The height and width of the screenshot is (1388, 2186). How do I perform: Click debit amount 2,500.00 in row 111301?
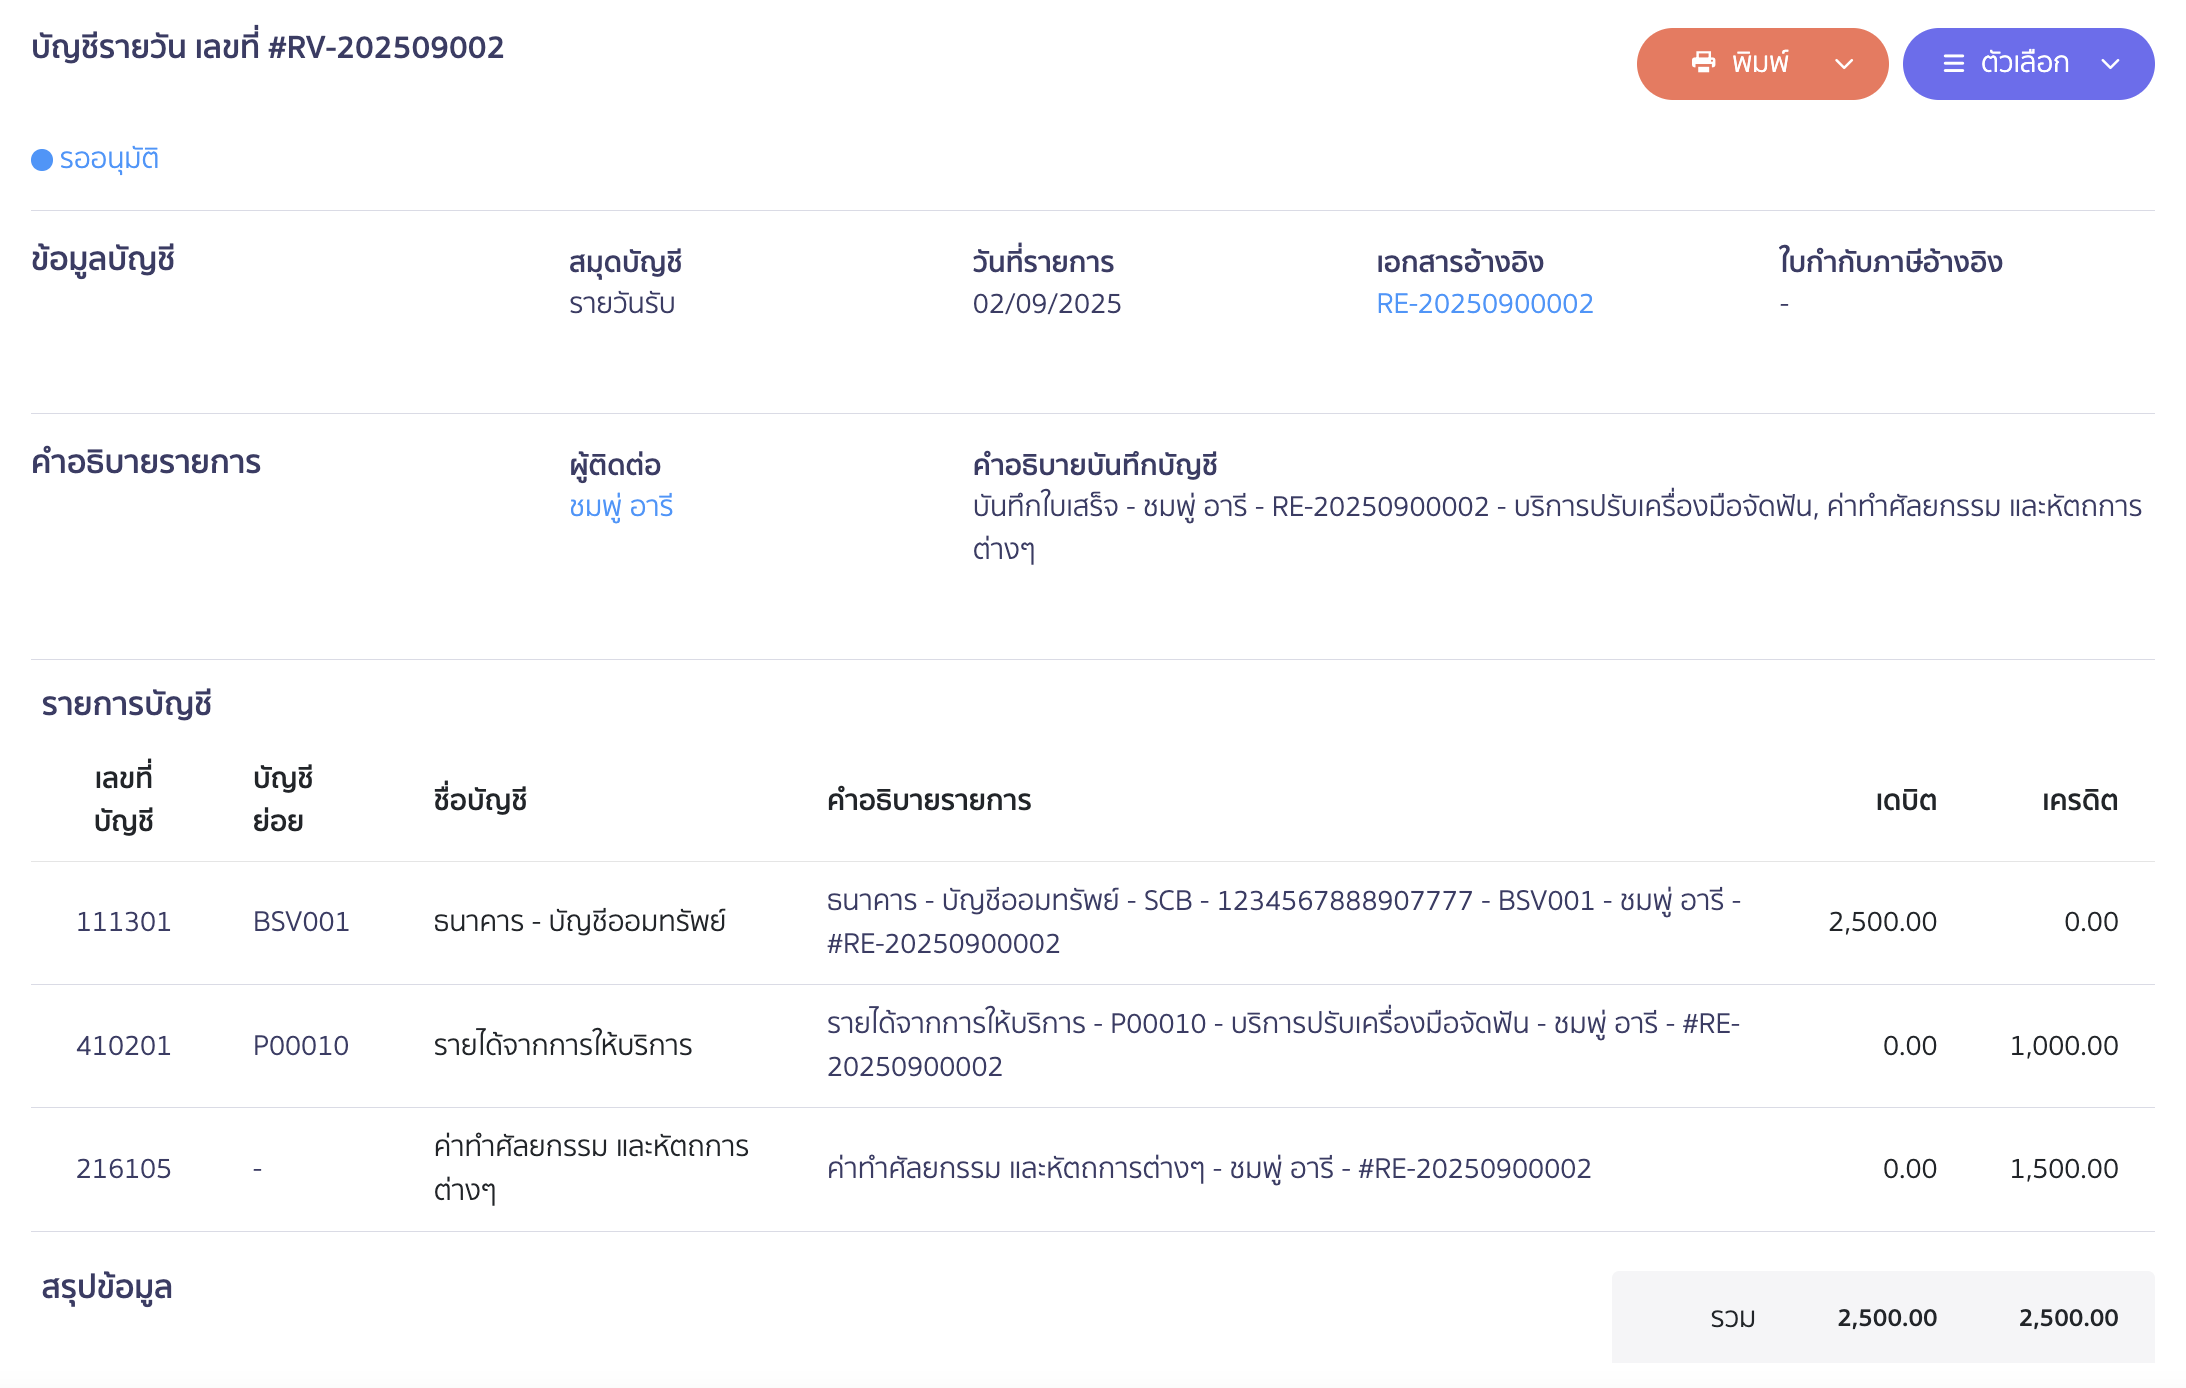pos(1882,921)
